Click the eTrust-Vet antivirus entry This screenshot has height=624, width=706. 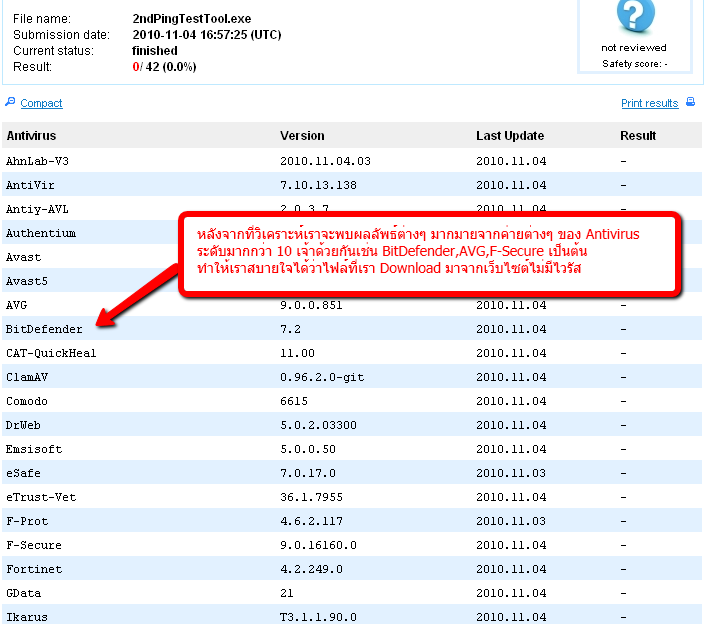coord(41,497)
